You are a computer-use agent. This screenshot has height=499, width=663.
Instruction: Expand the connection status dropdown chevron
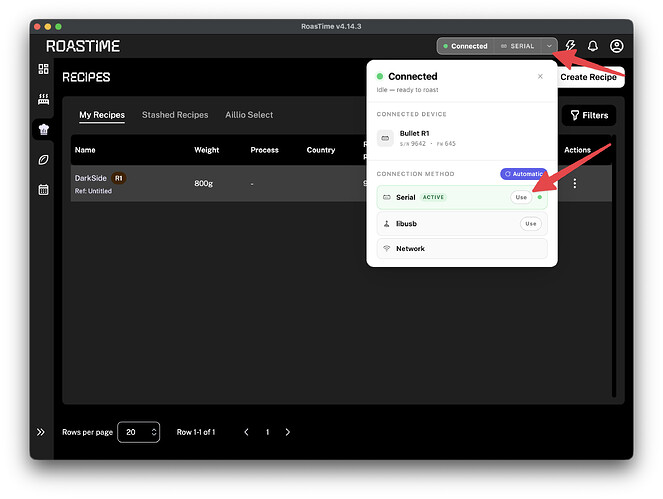[x=549, y=46]
